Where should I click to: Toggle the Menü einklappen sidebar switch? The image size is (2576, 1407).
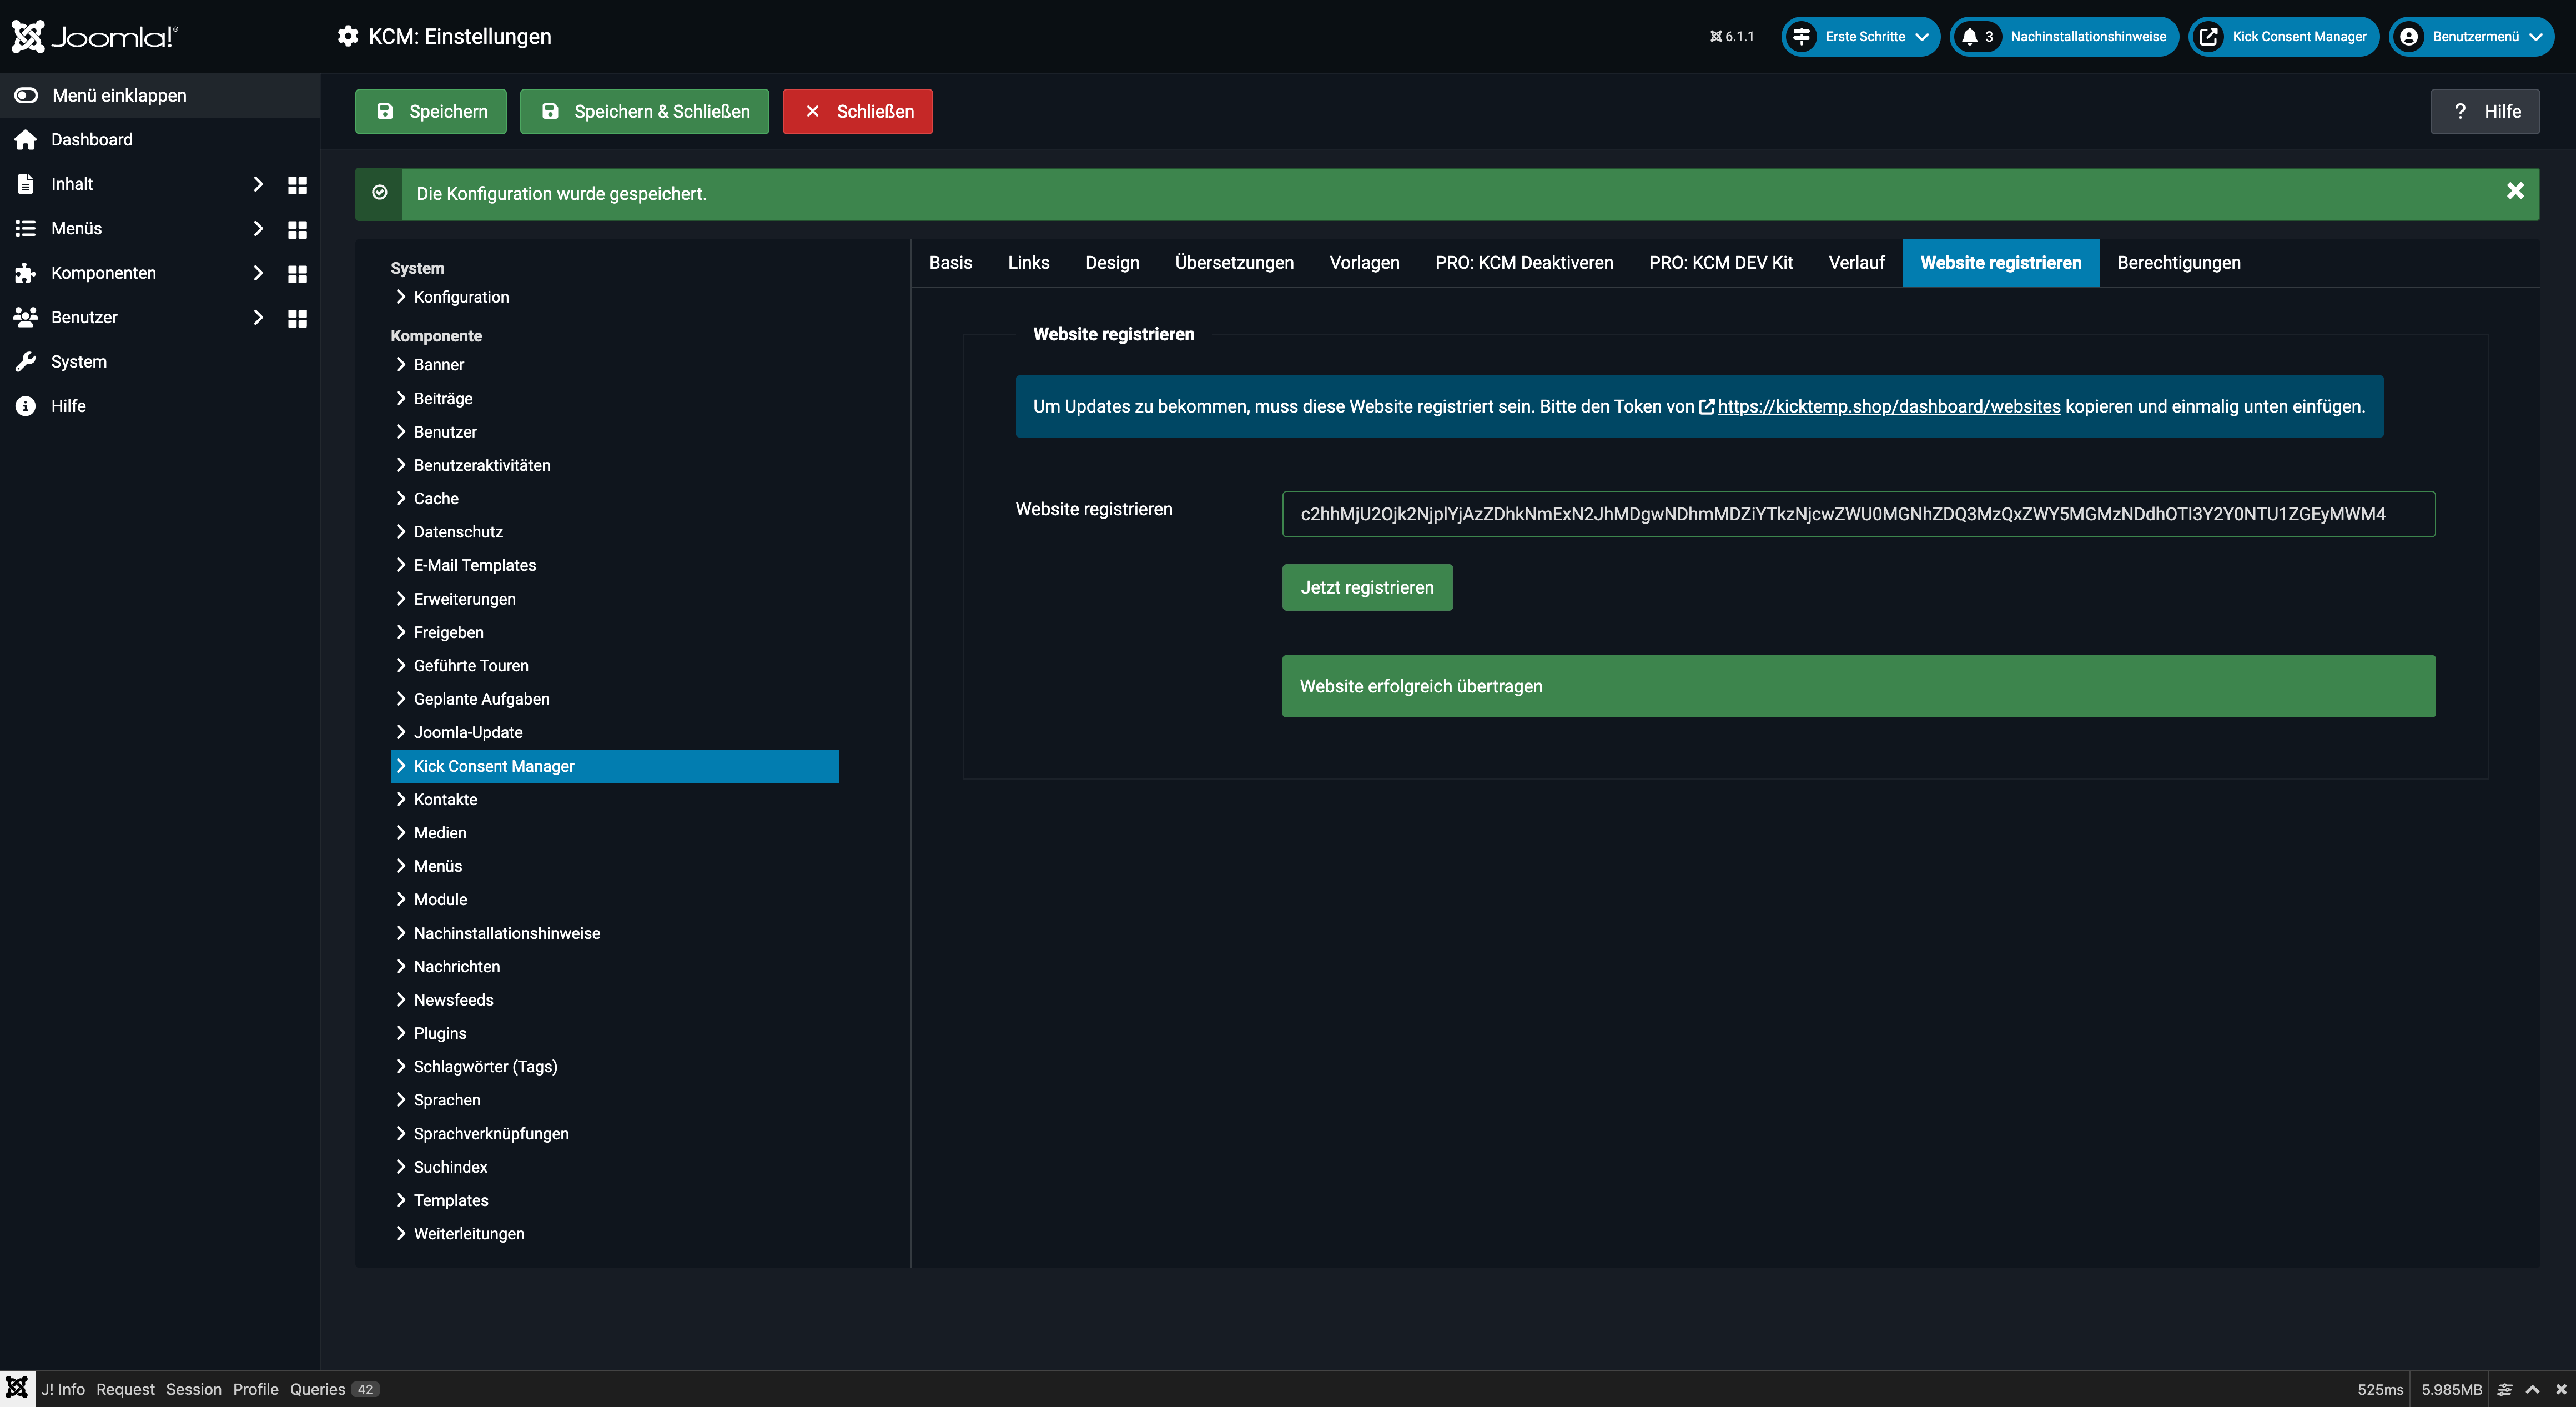[x=26, y=95]
